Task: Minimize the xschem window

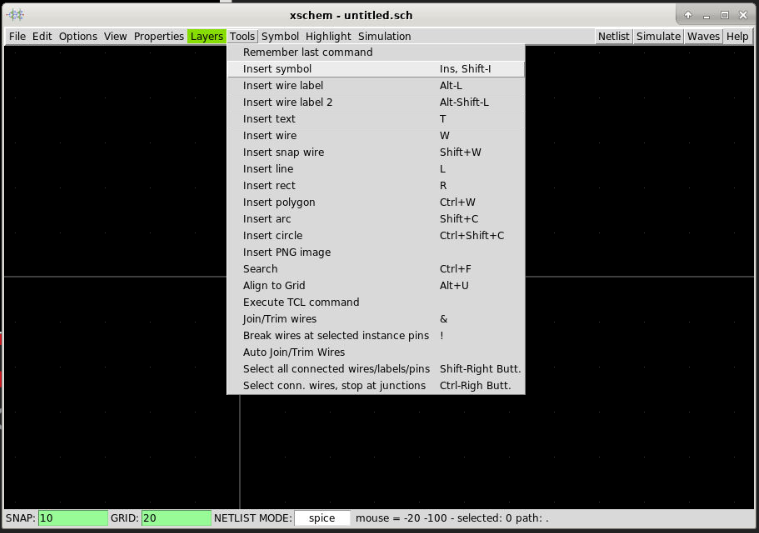Action: tap(706, 15)
